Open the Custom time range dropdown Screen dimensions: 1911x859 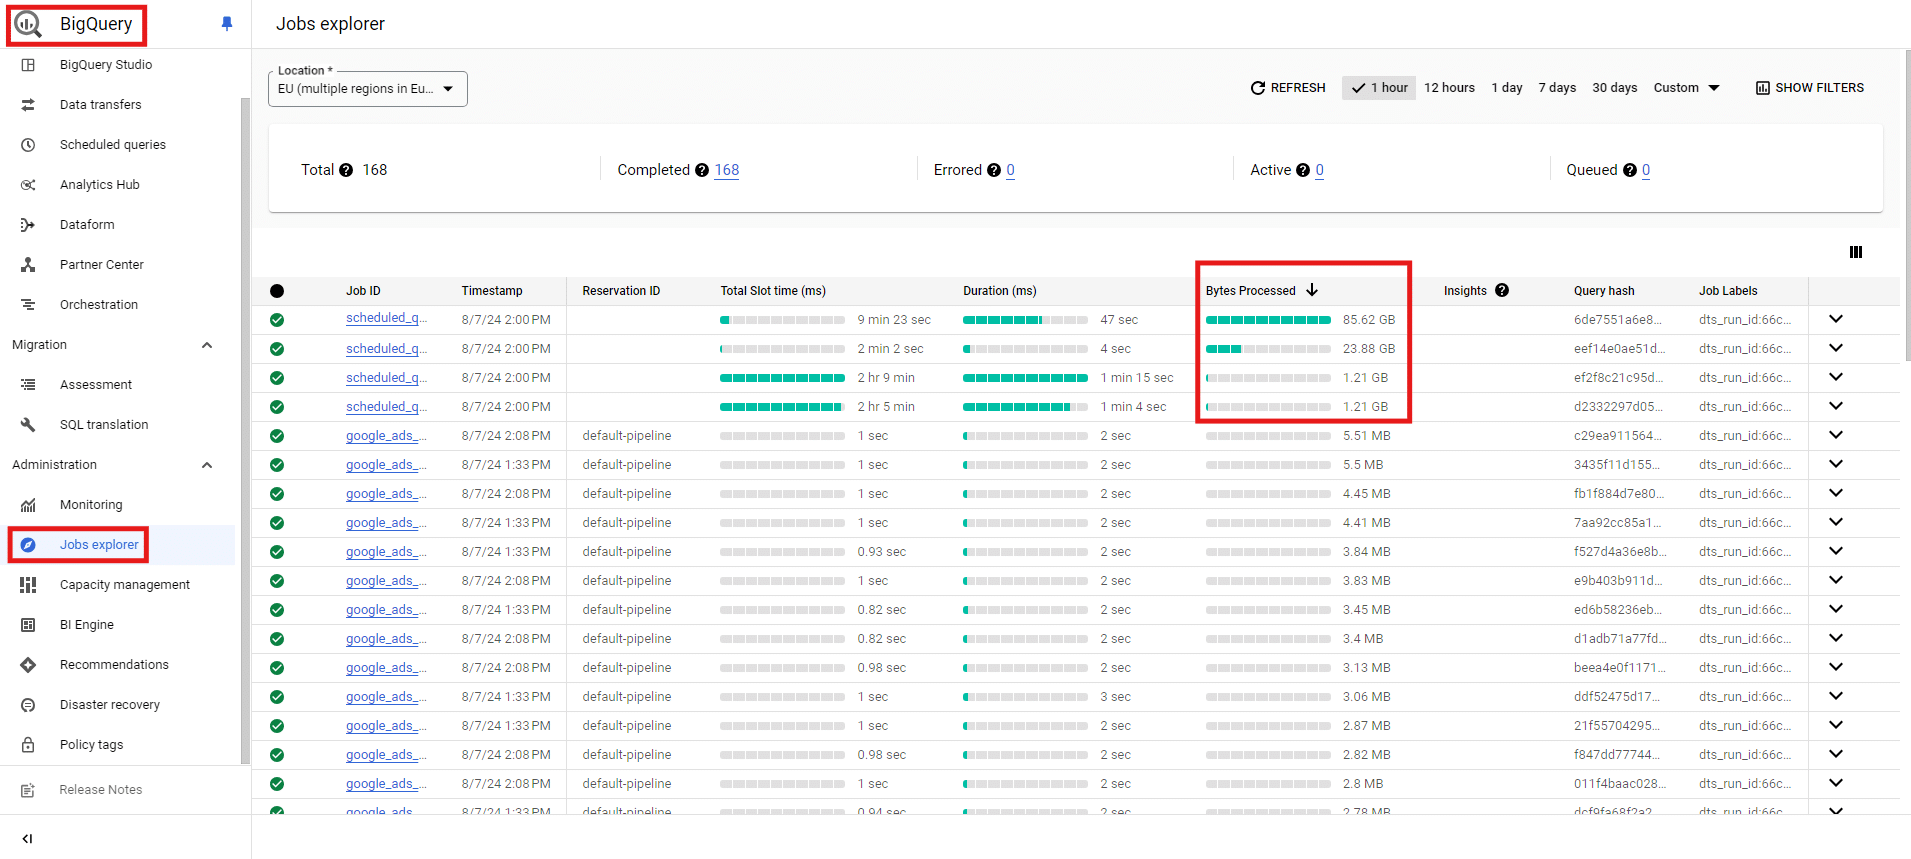click(1686, 88)
